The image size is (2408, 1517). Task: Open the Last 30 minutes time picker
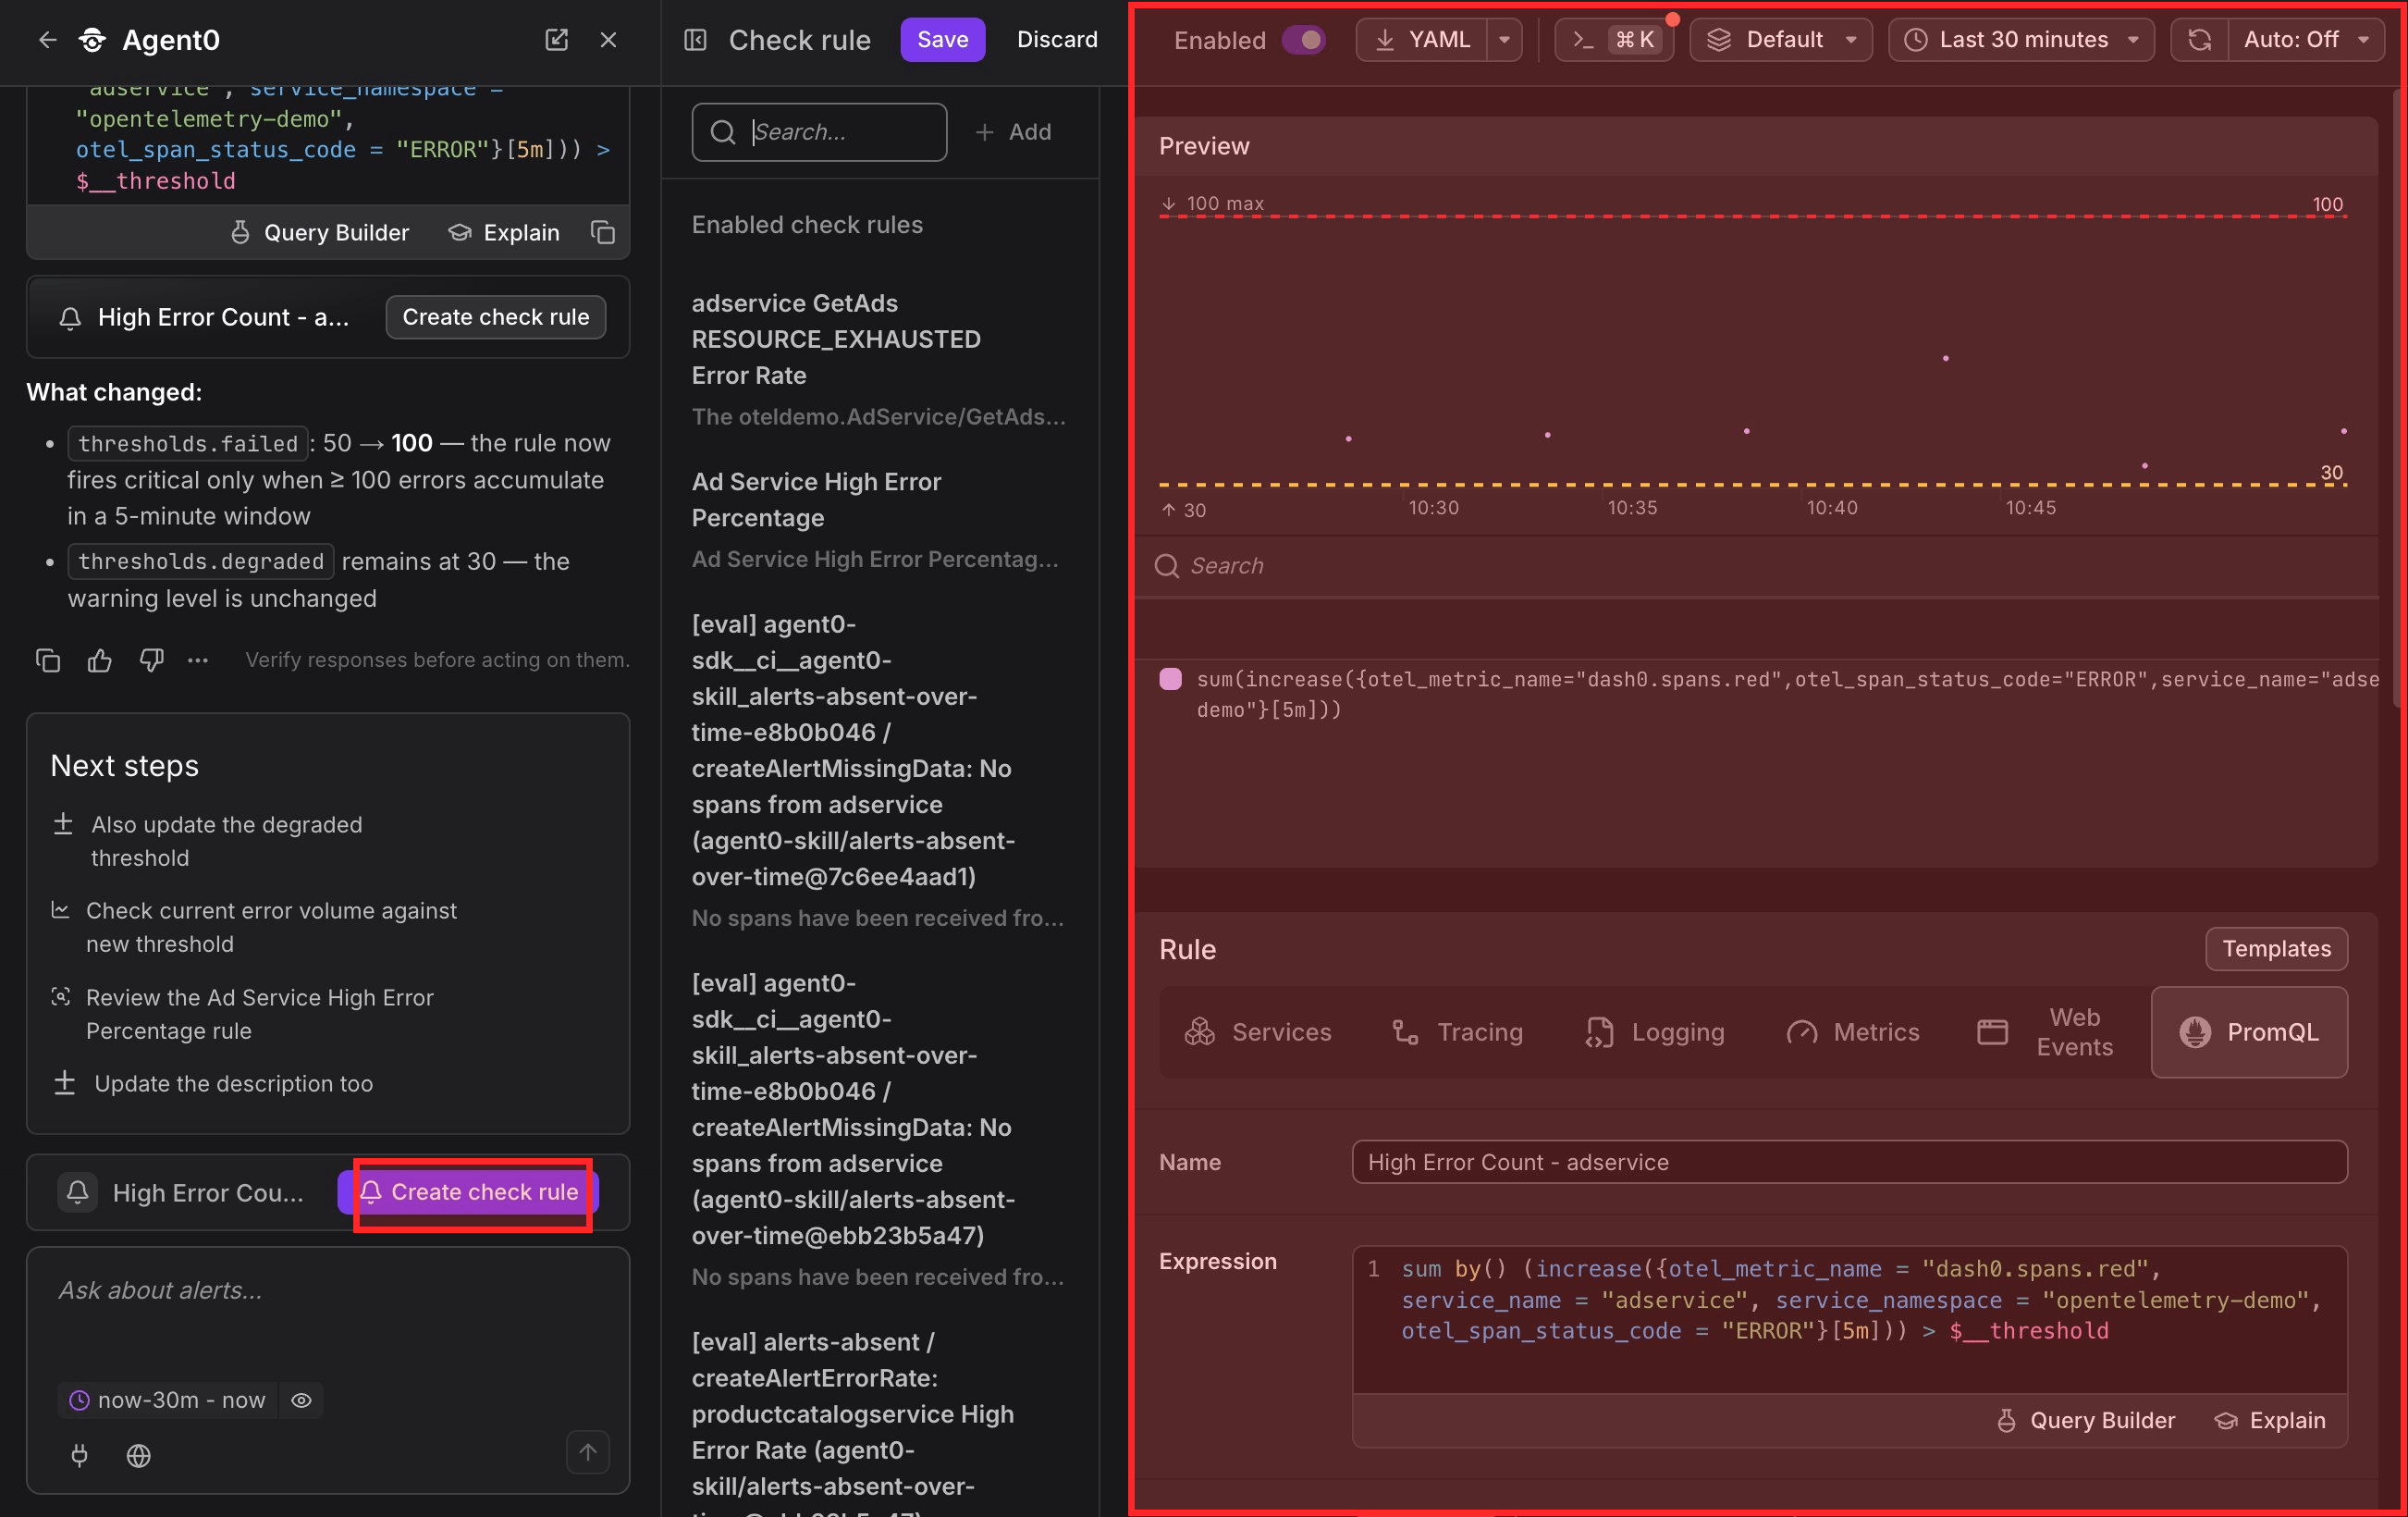click(2021, 40)
